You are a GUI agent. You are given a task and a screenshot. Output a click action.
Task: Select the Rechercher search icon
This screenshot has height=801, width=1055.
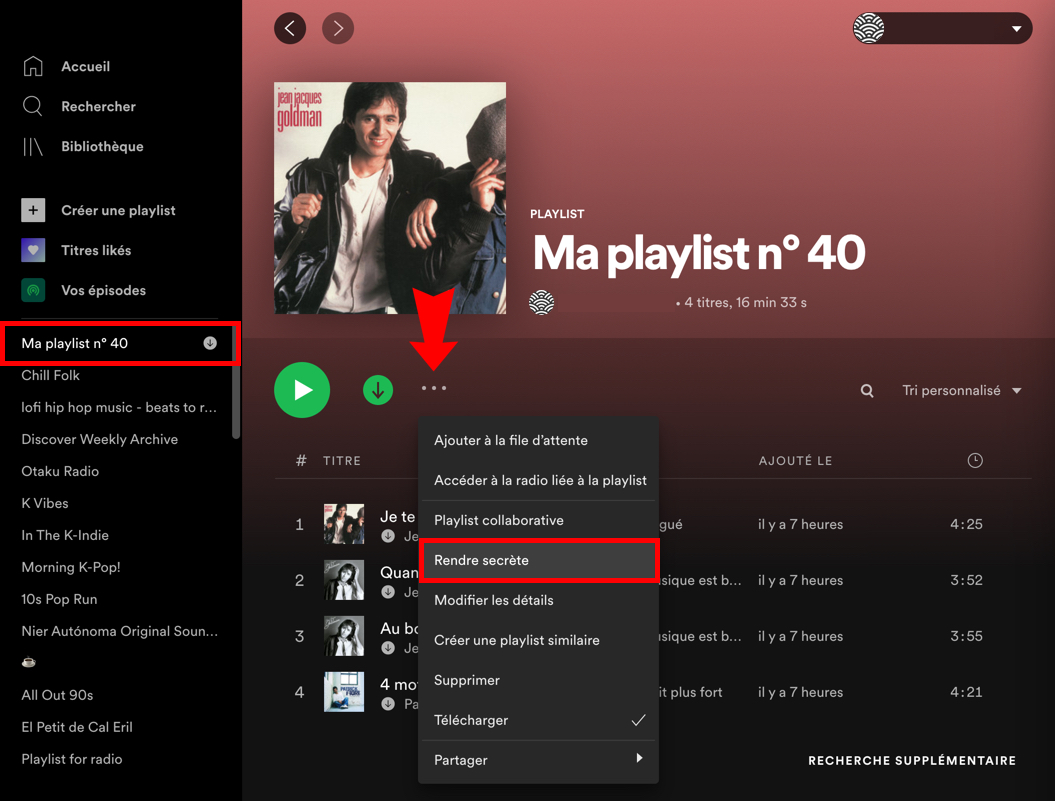[x=34, y=106]
